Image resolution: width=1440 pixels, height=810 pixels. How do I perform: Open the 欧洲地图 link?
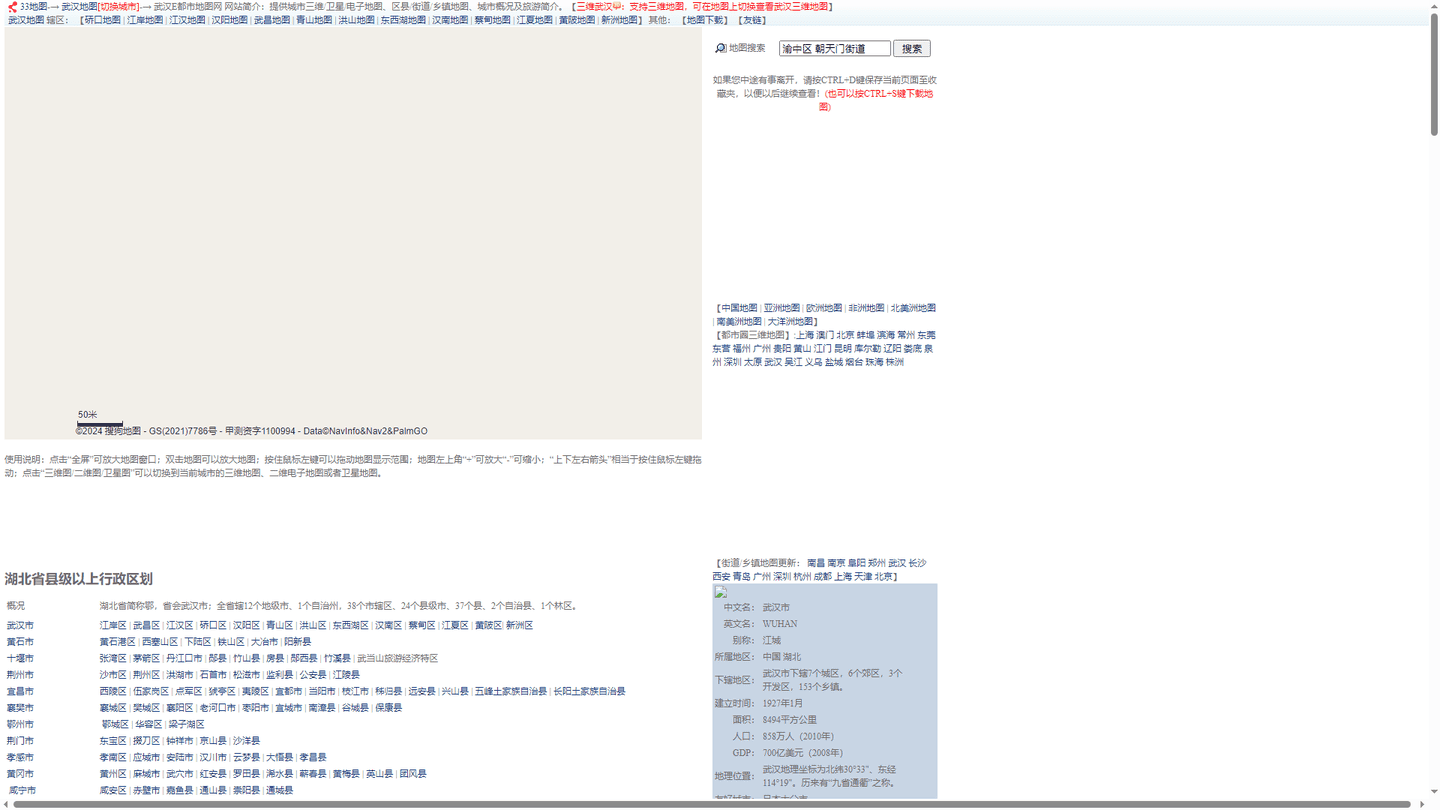tap(824, 308)
